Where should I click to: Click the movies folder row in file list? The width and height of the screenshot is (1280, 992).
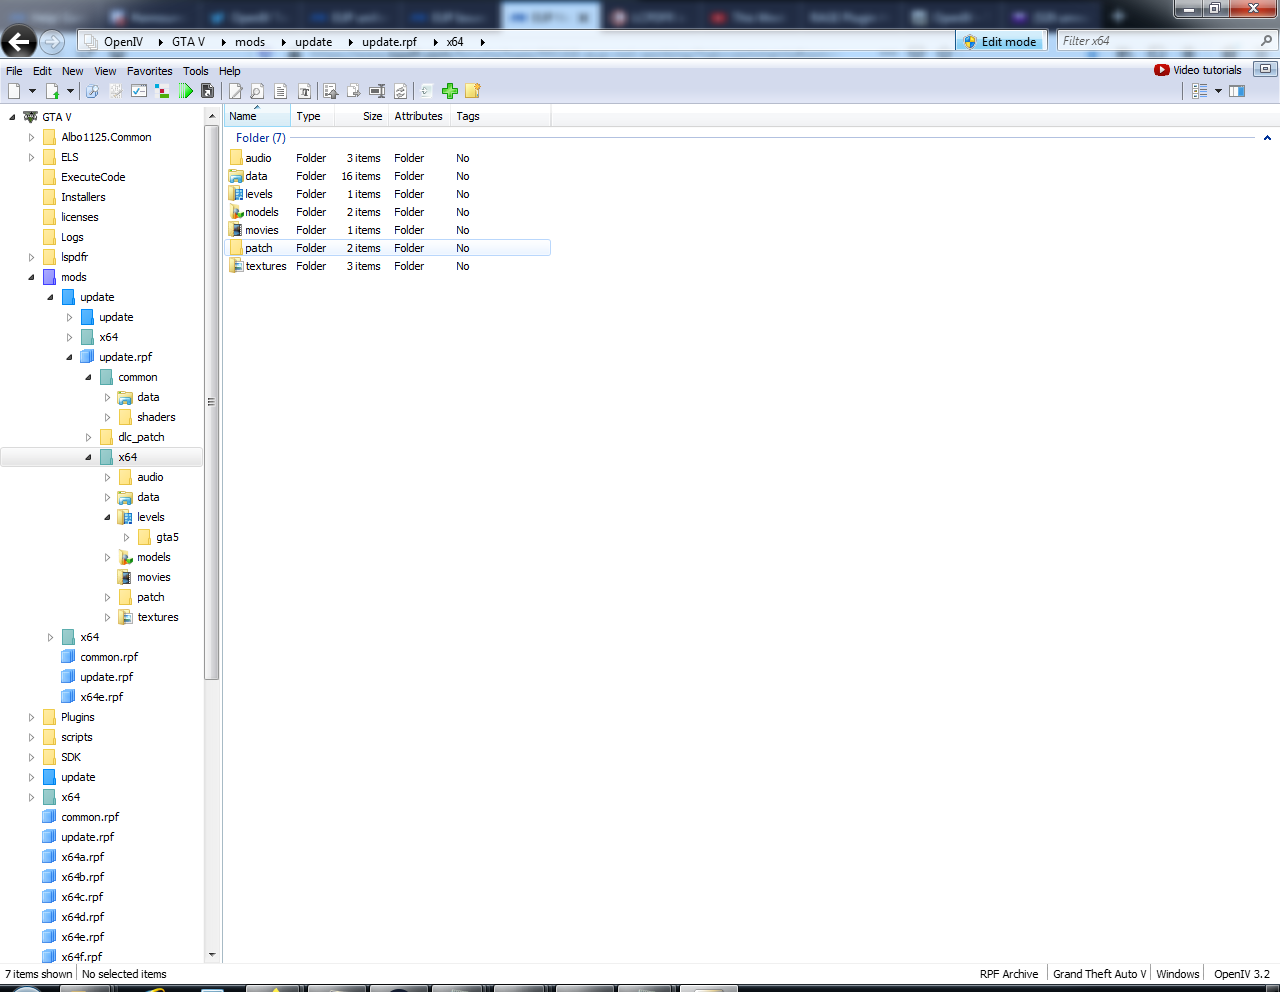[x=388, y=230]
